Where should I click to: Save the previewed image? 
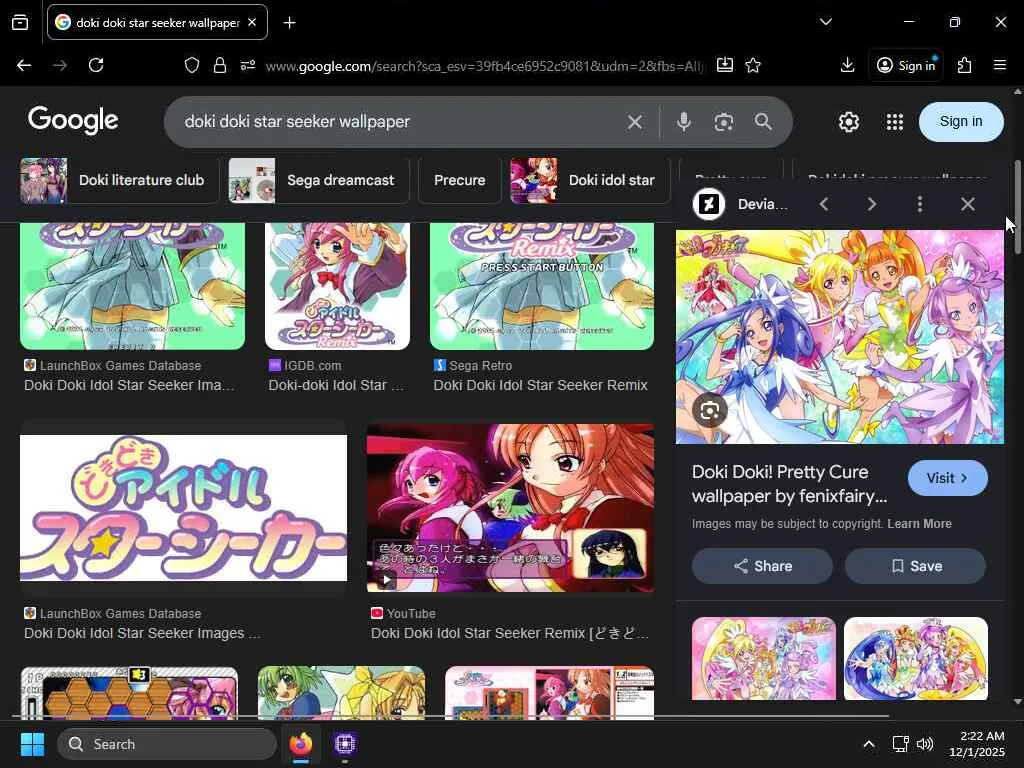(915, 566)
